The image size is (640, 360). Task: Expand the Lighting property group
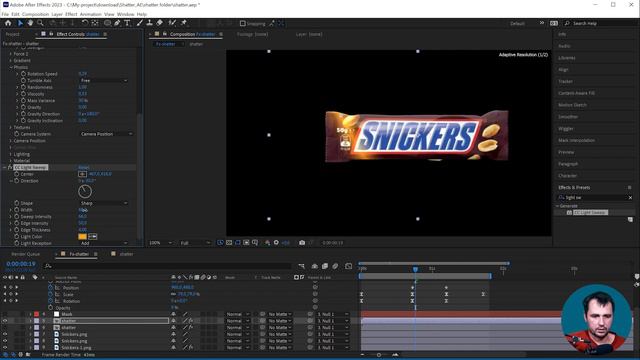[11, 154]
